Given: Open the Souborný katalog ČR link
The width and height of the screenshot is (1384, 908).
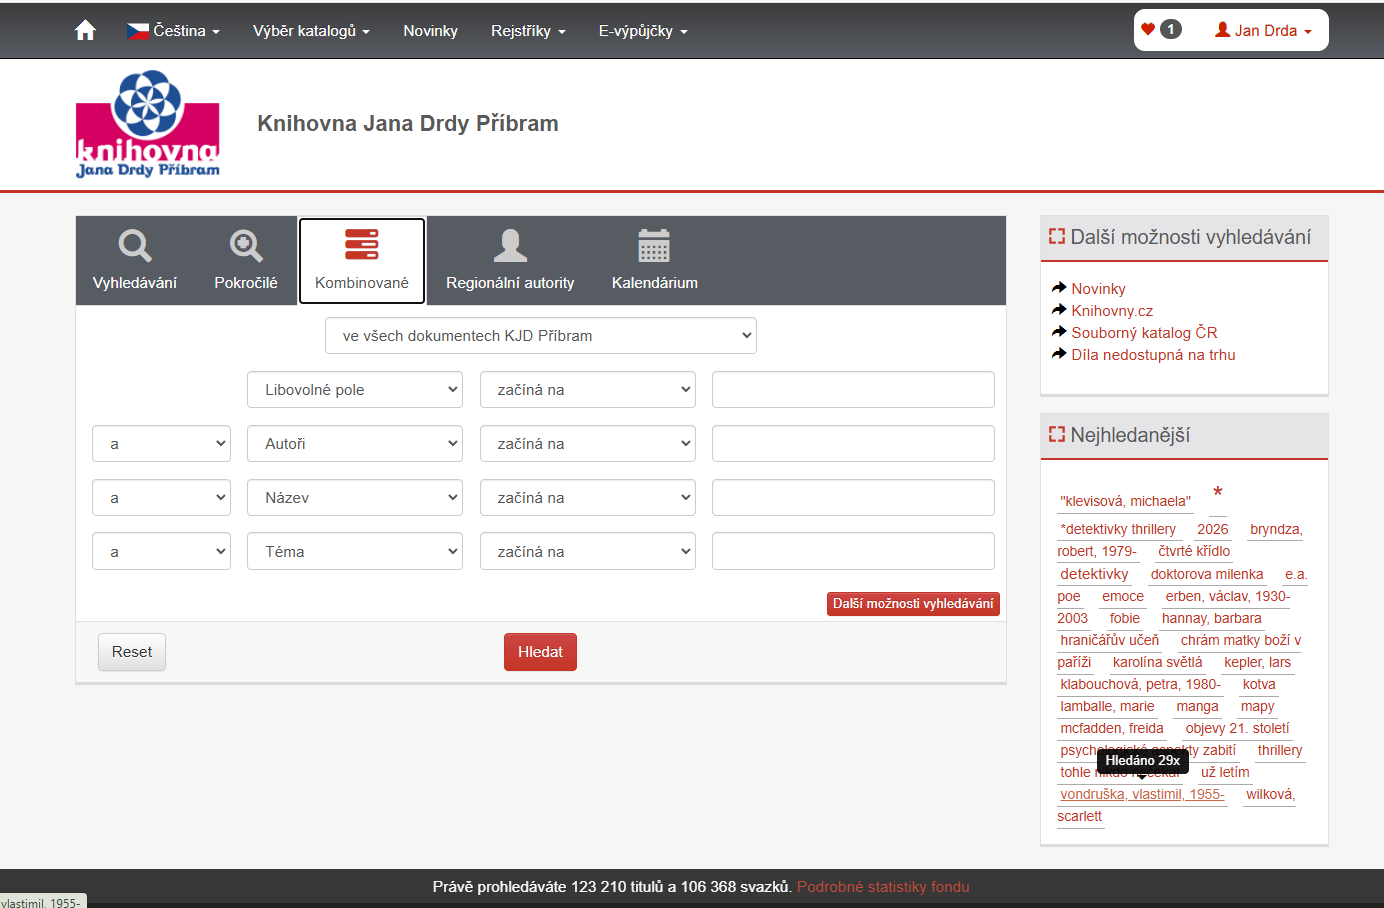Looking at the screenshot, I should pos(1144,333).
